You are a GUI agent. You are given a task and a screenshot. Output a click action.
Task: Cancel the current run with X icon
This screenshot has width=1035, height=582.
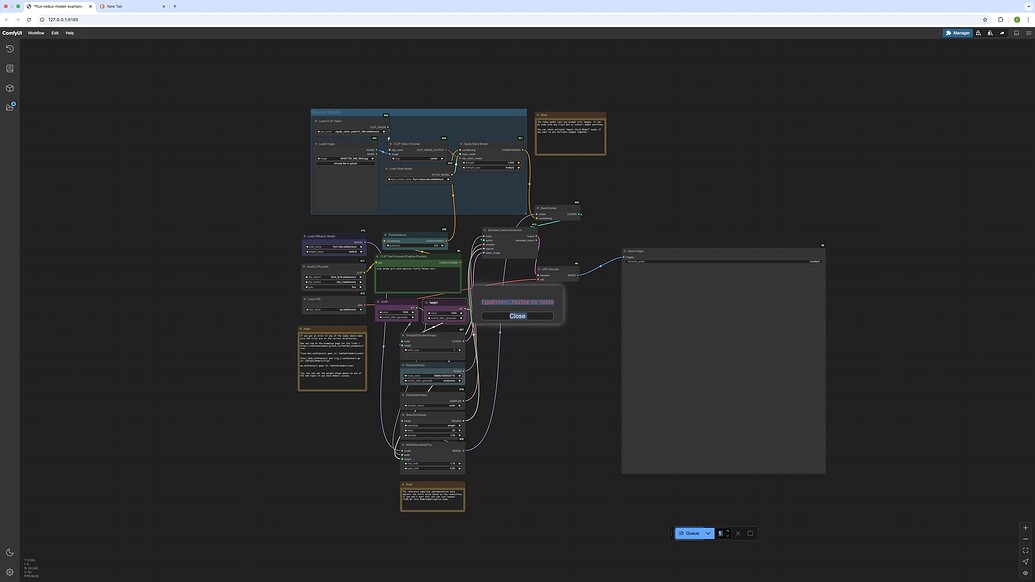[738, 533]
